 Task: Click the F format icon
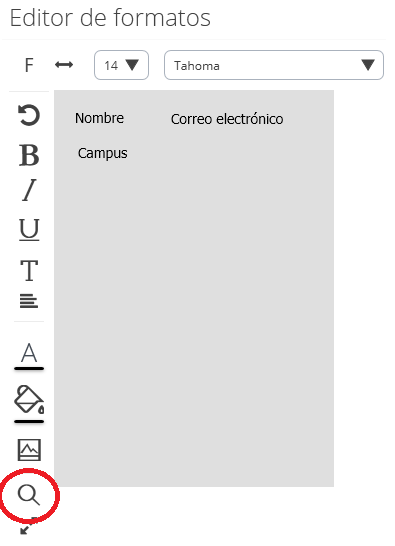29,65
